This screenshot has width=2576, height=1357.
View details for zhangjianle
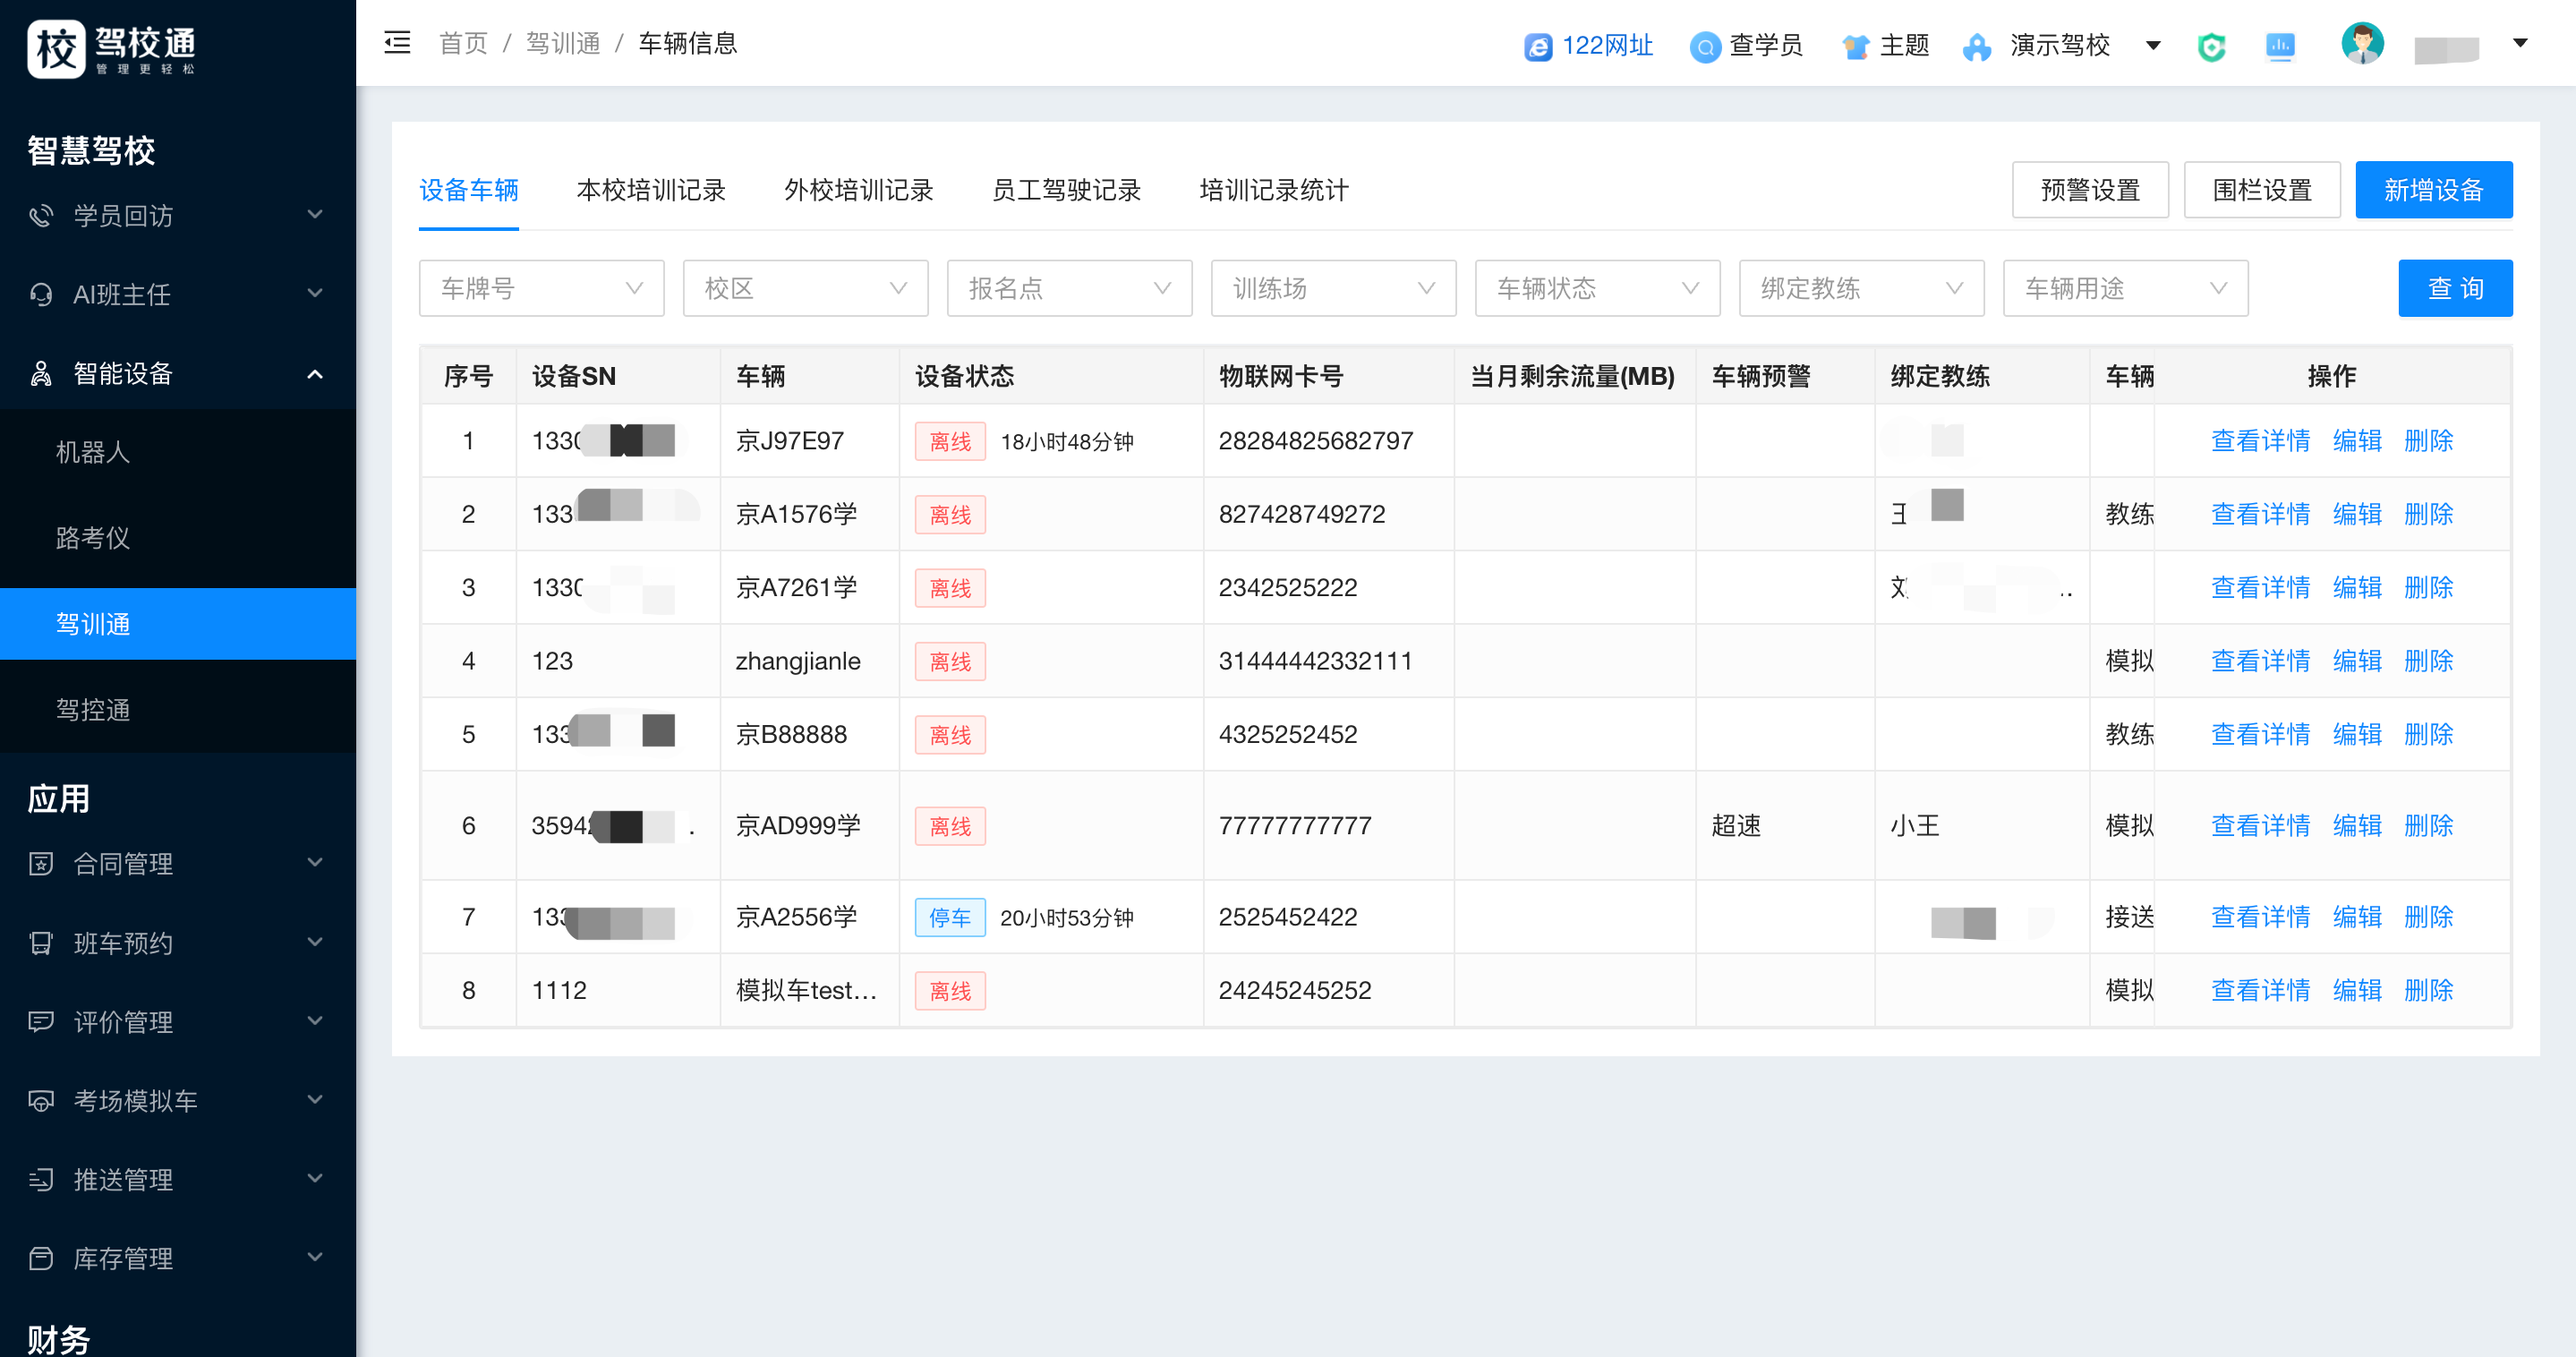tap(2260, 661)
